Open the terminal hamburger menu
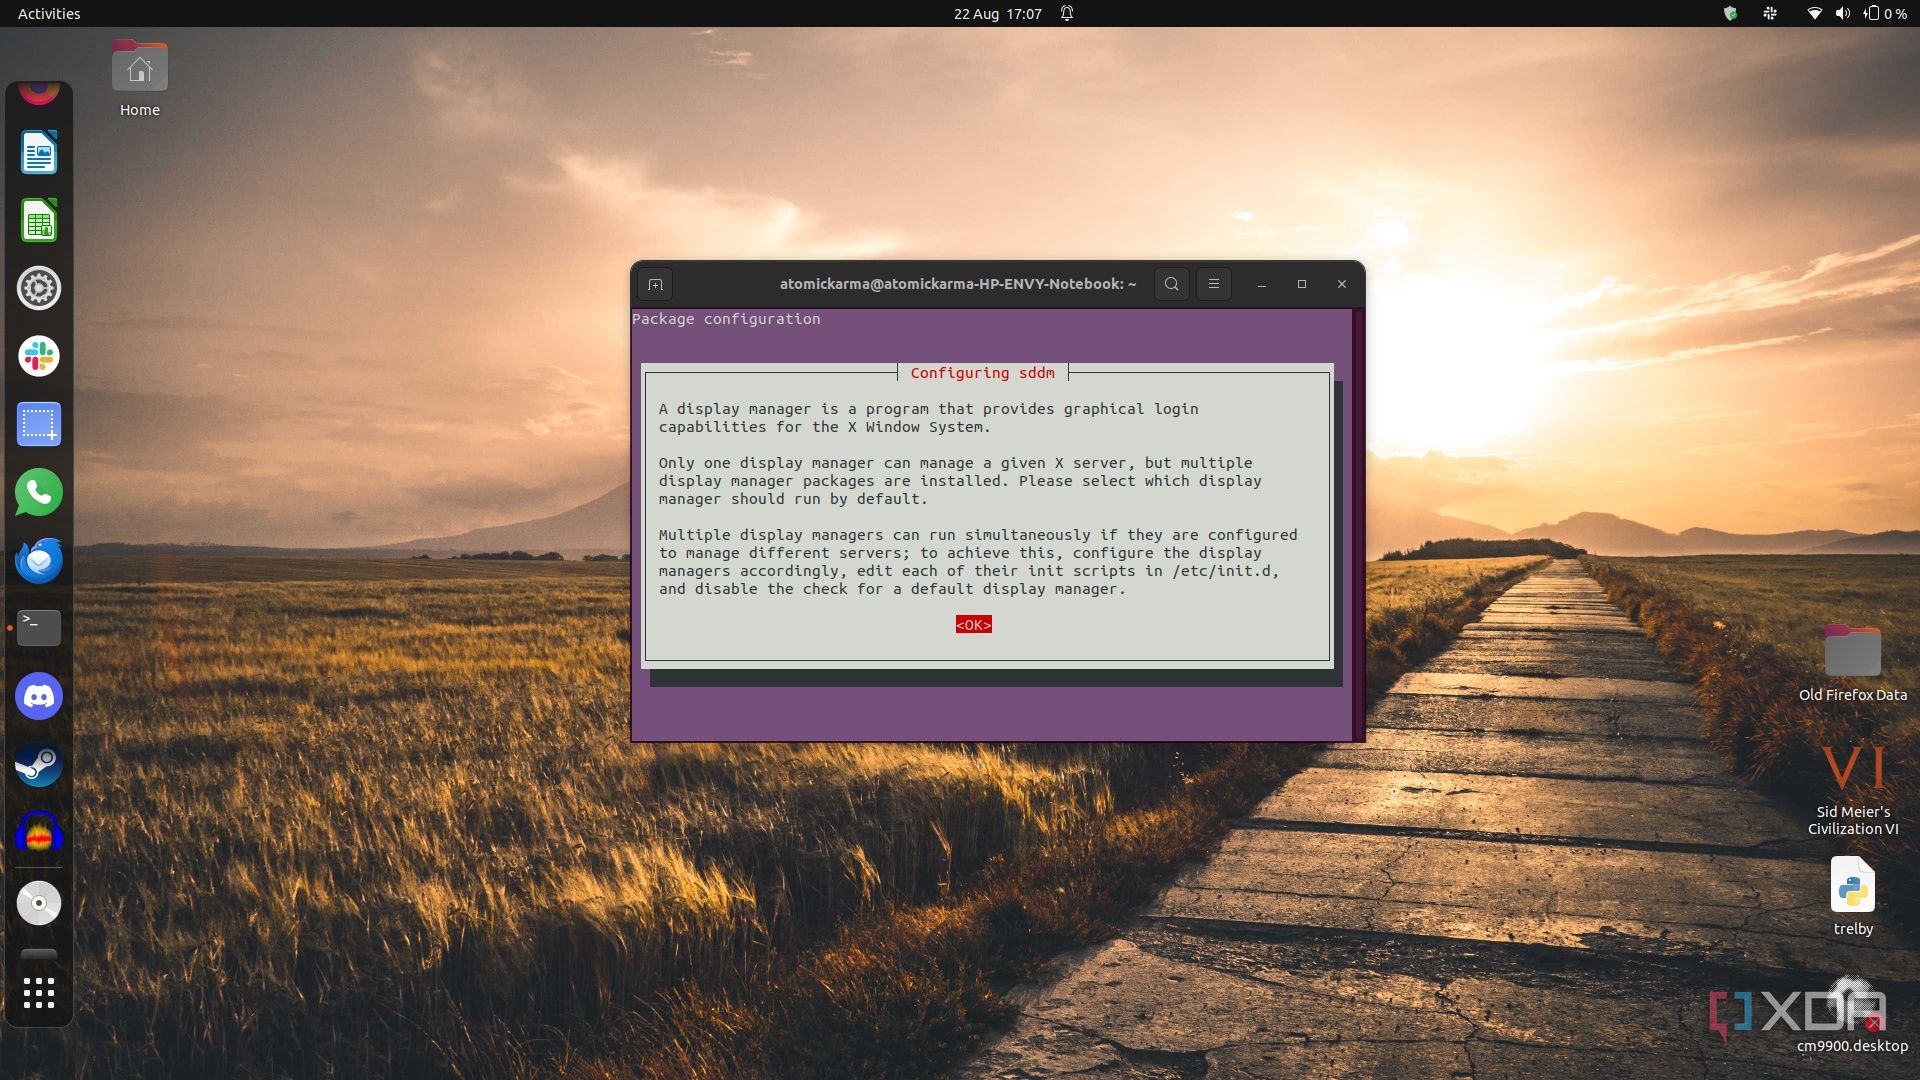Viewport: 1920px width, 1080px height. pos(1214,284)
